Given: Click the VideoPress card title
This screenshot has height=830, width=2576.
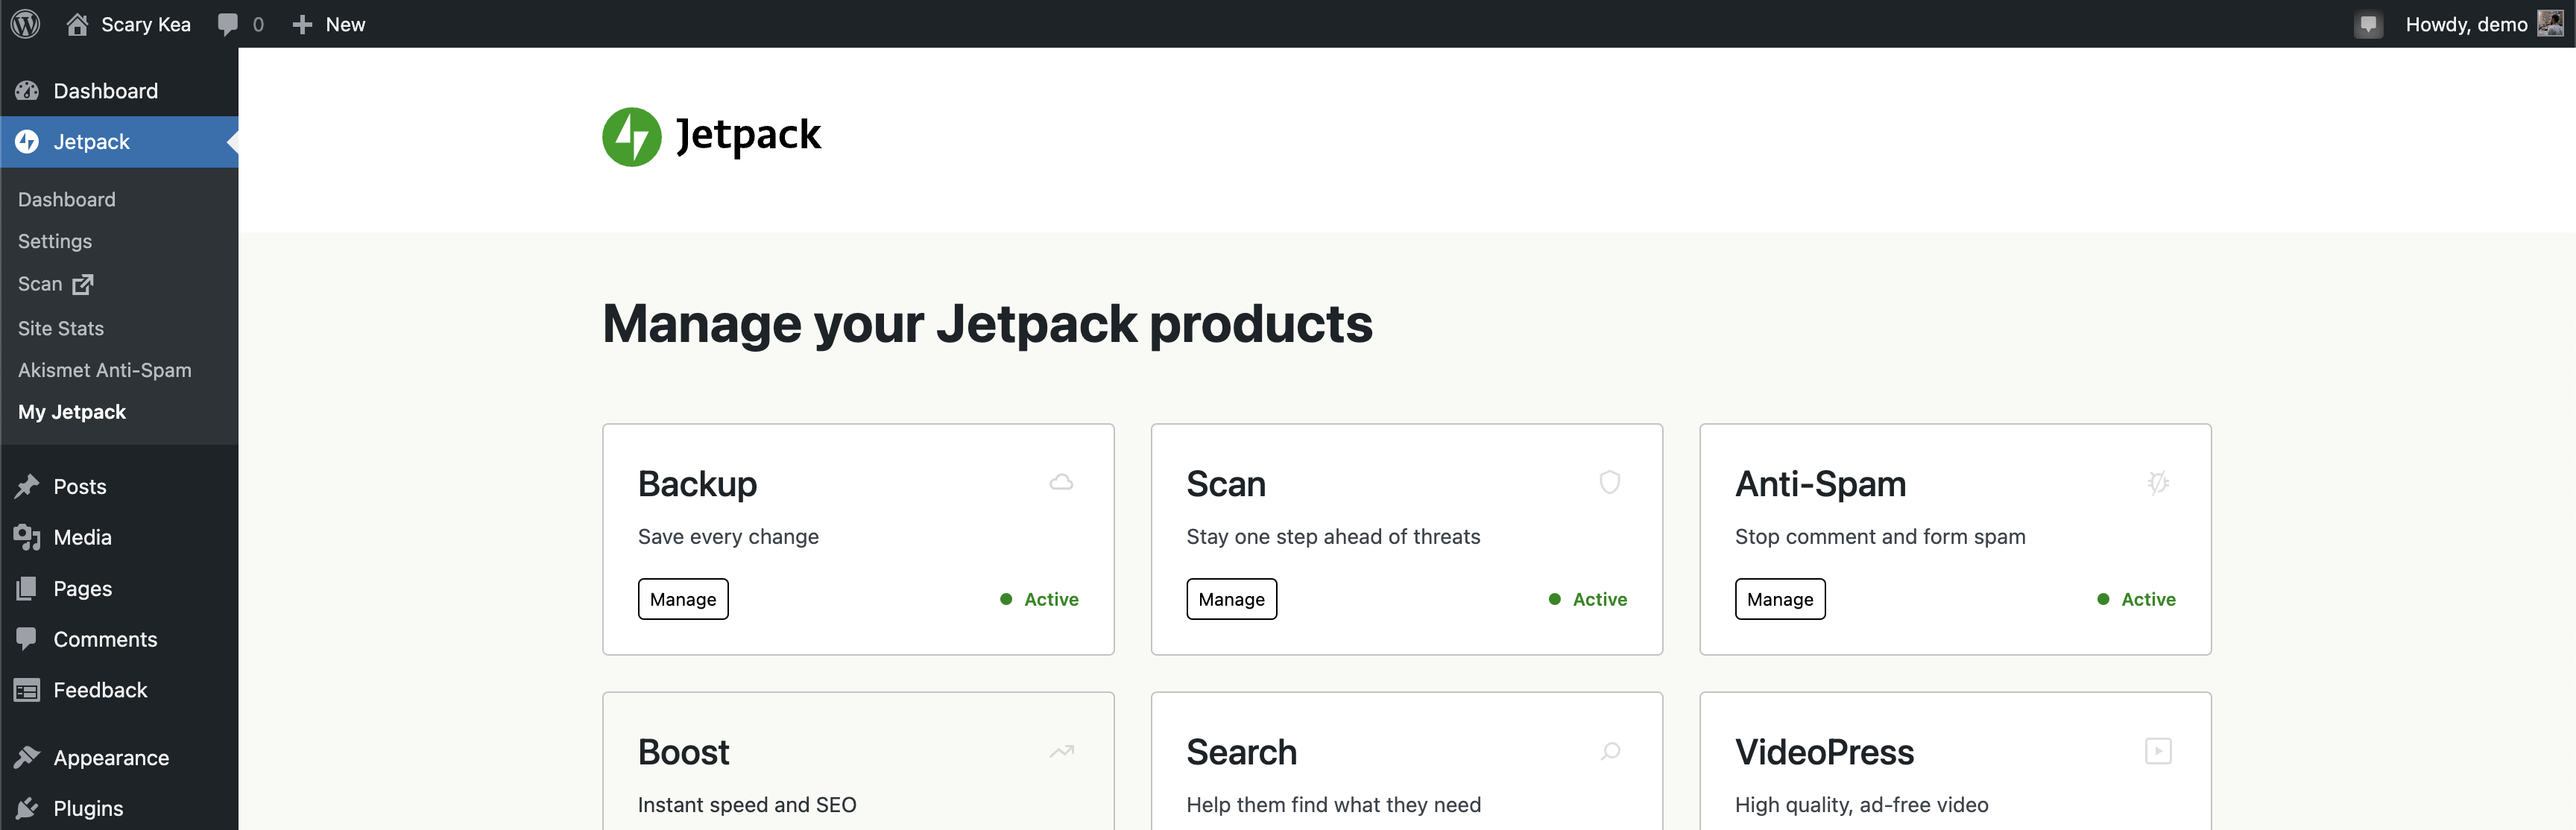Looking at the screenshot, I should tap(1824, 752).
